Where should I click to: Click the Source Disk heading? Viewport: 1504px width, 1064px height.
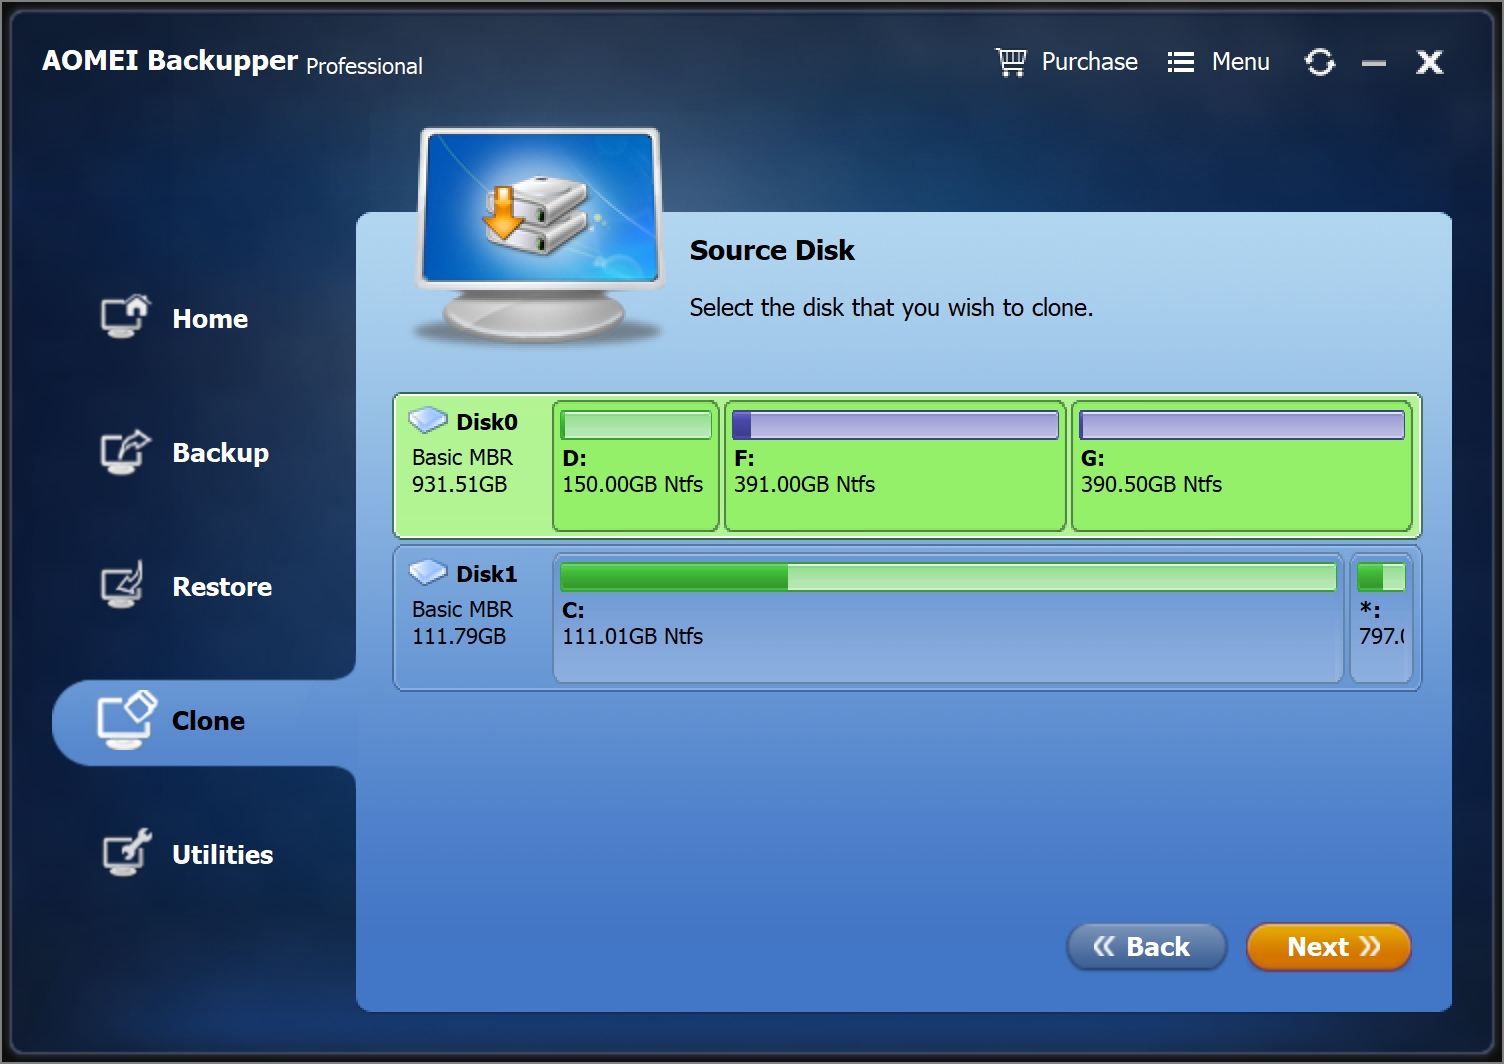click(x=772, y=250)
